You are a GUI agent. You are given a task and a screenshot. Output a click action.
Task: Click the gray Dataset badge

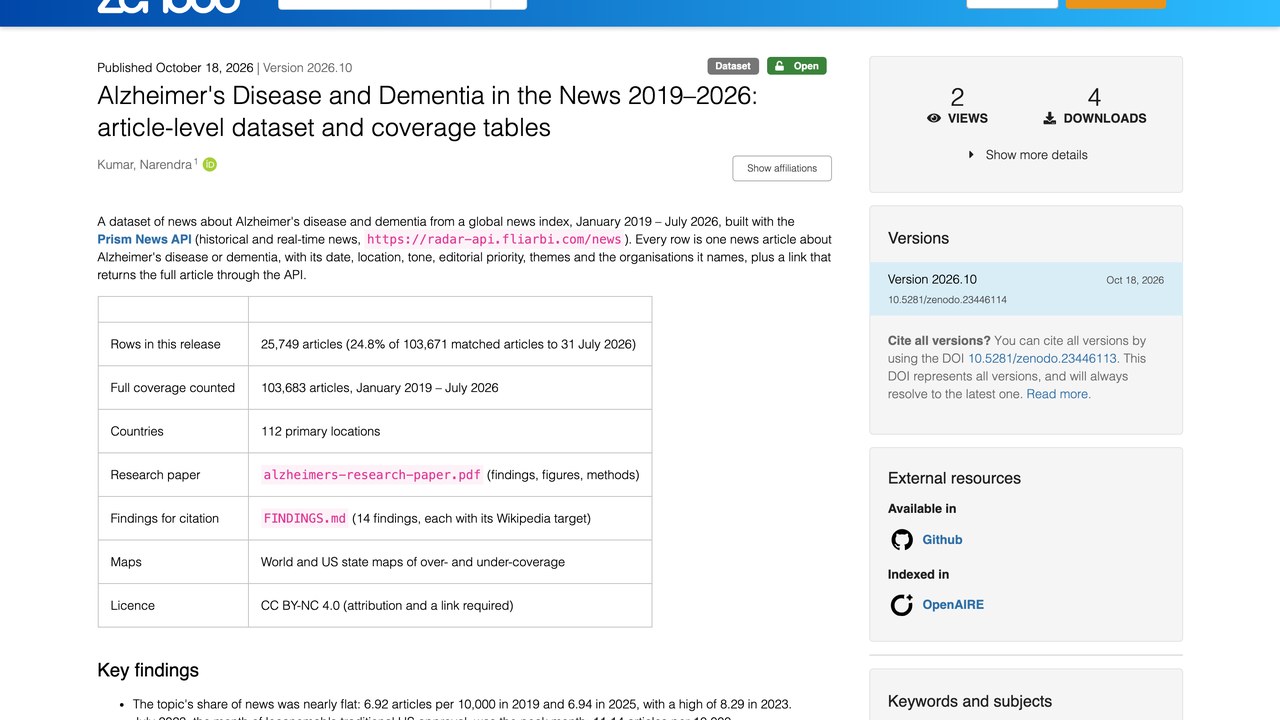click(733, 66)
